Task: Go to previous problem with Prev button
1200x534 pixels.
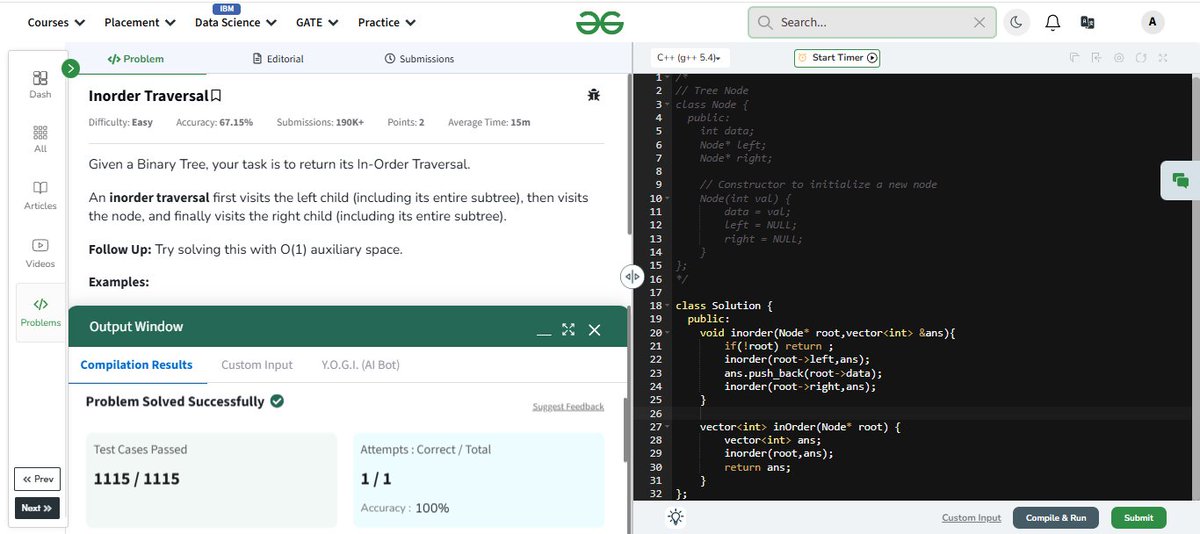Action: point(37,479)
